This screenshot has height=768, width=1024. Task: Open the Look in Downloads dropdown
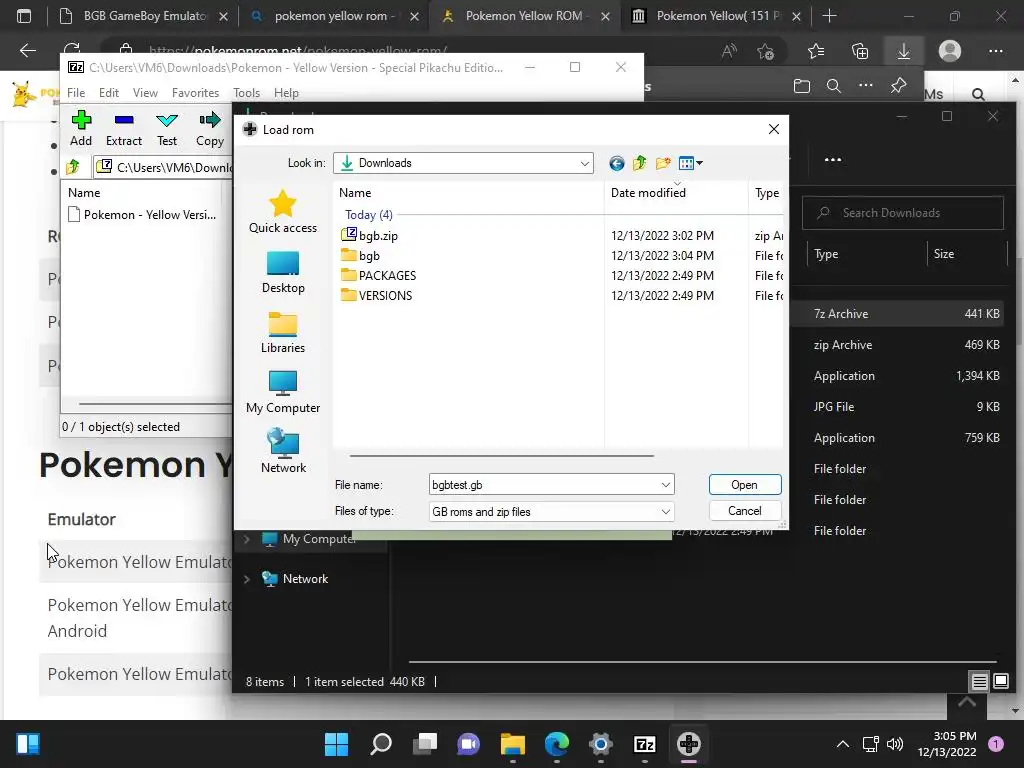coord(584,163)
